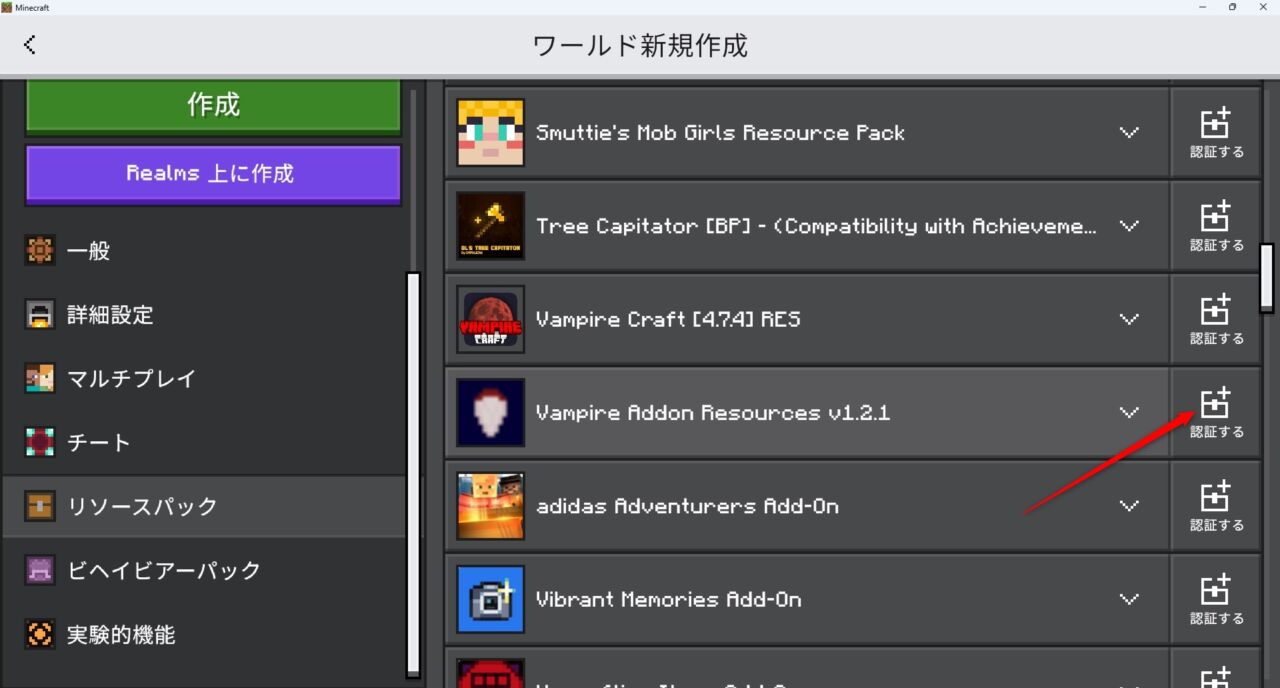Open the チート tab
This screenshot has height=688, width=1280.
pyautogui.click(x=205, y=443)
